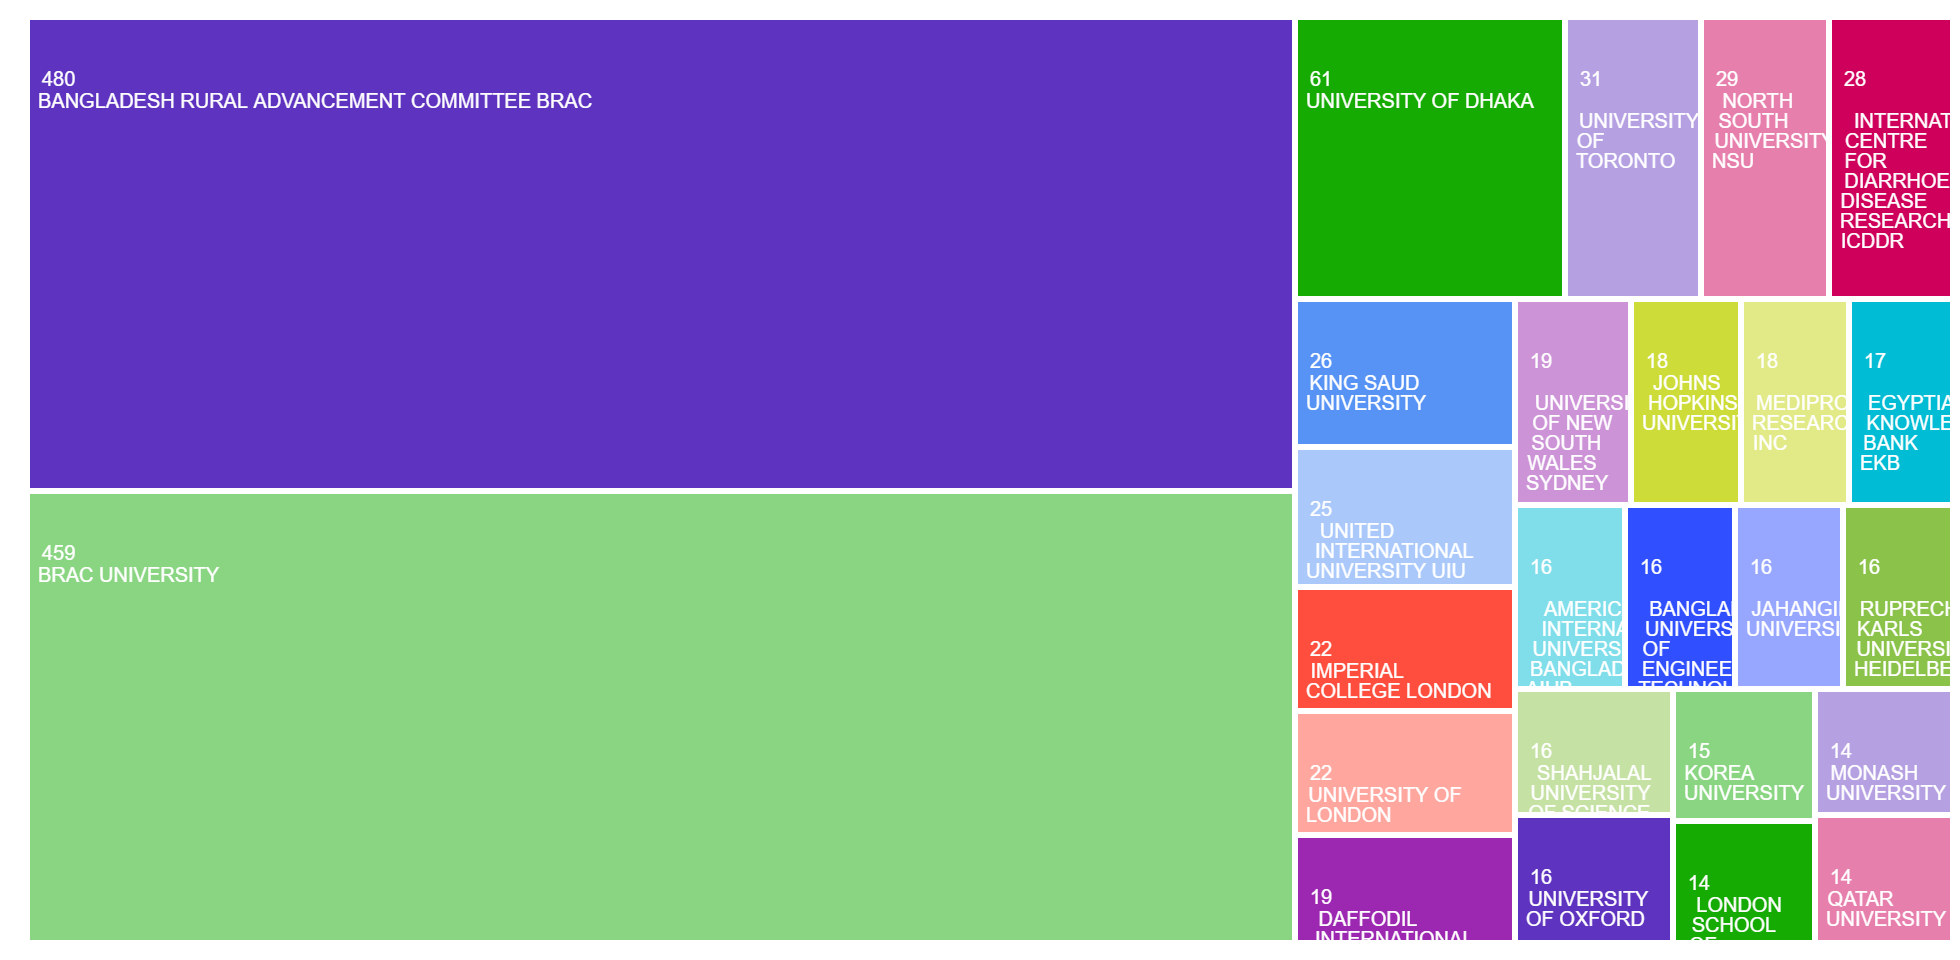Click the Egyptian Knowledge Bank EKB tile
The image size is (1960, 960).
pos(1900,402)
